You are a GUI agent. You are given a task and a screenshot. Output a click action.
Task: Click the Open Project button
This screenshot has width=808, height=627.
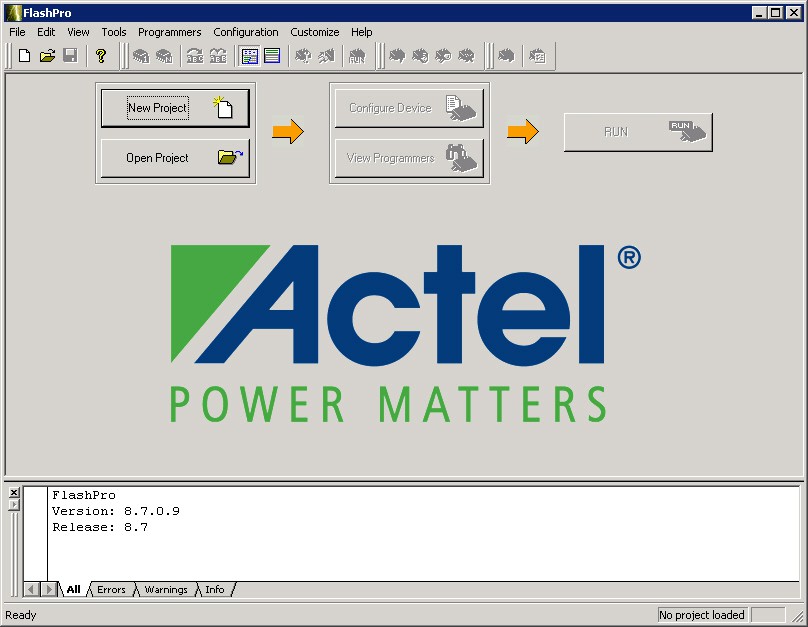[175, 158]
